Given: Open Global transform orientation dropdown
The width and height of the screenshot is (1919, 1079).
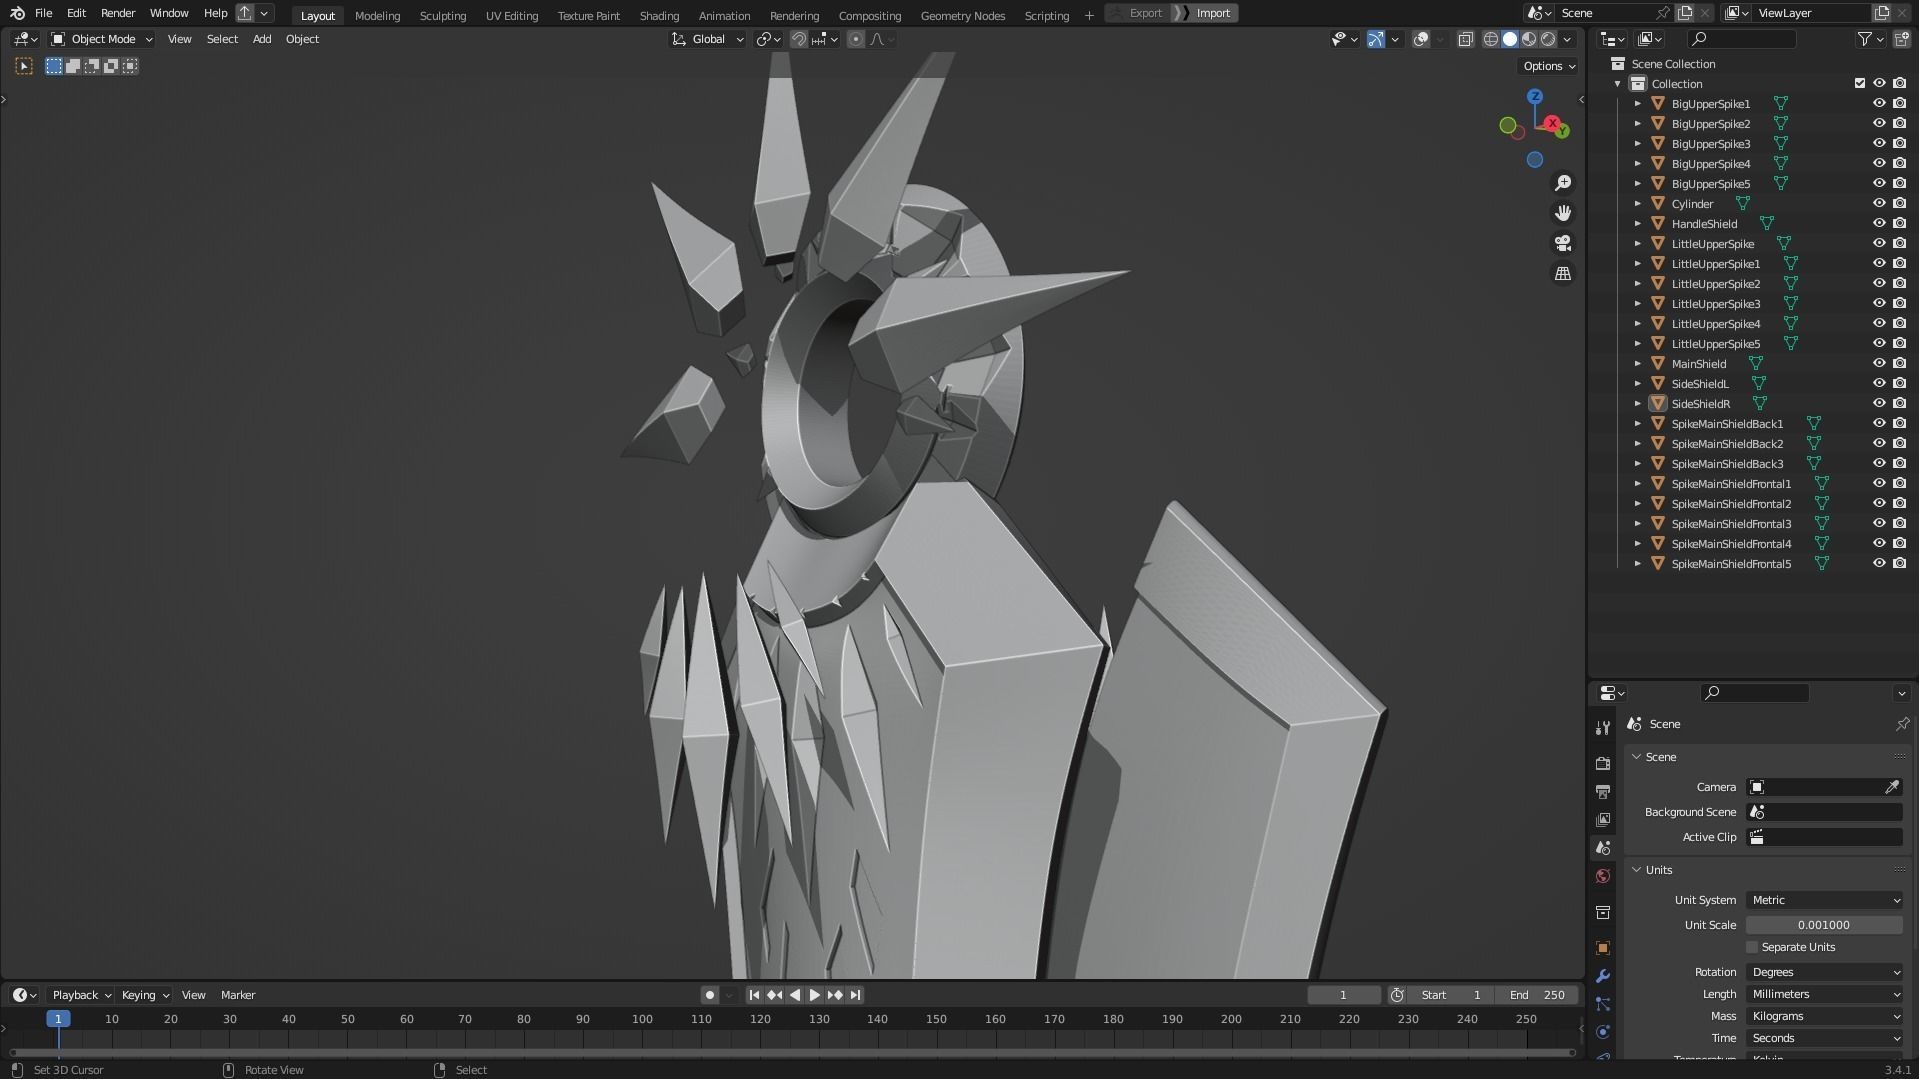Looking at the screenshot, I should tap(708, 39).
